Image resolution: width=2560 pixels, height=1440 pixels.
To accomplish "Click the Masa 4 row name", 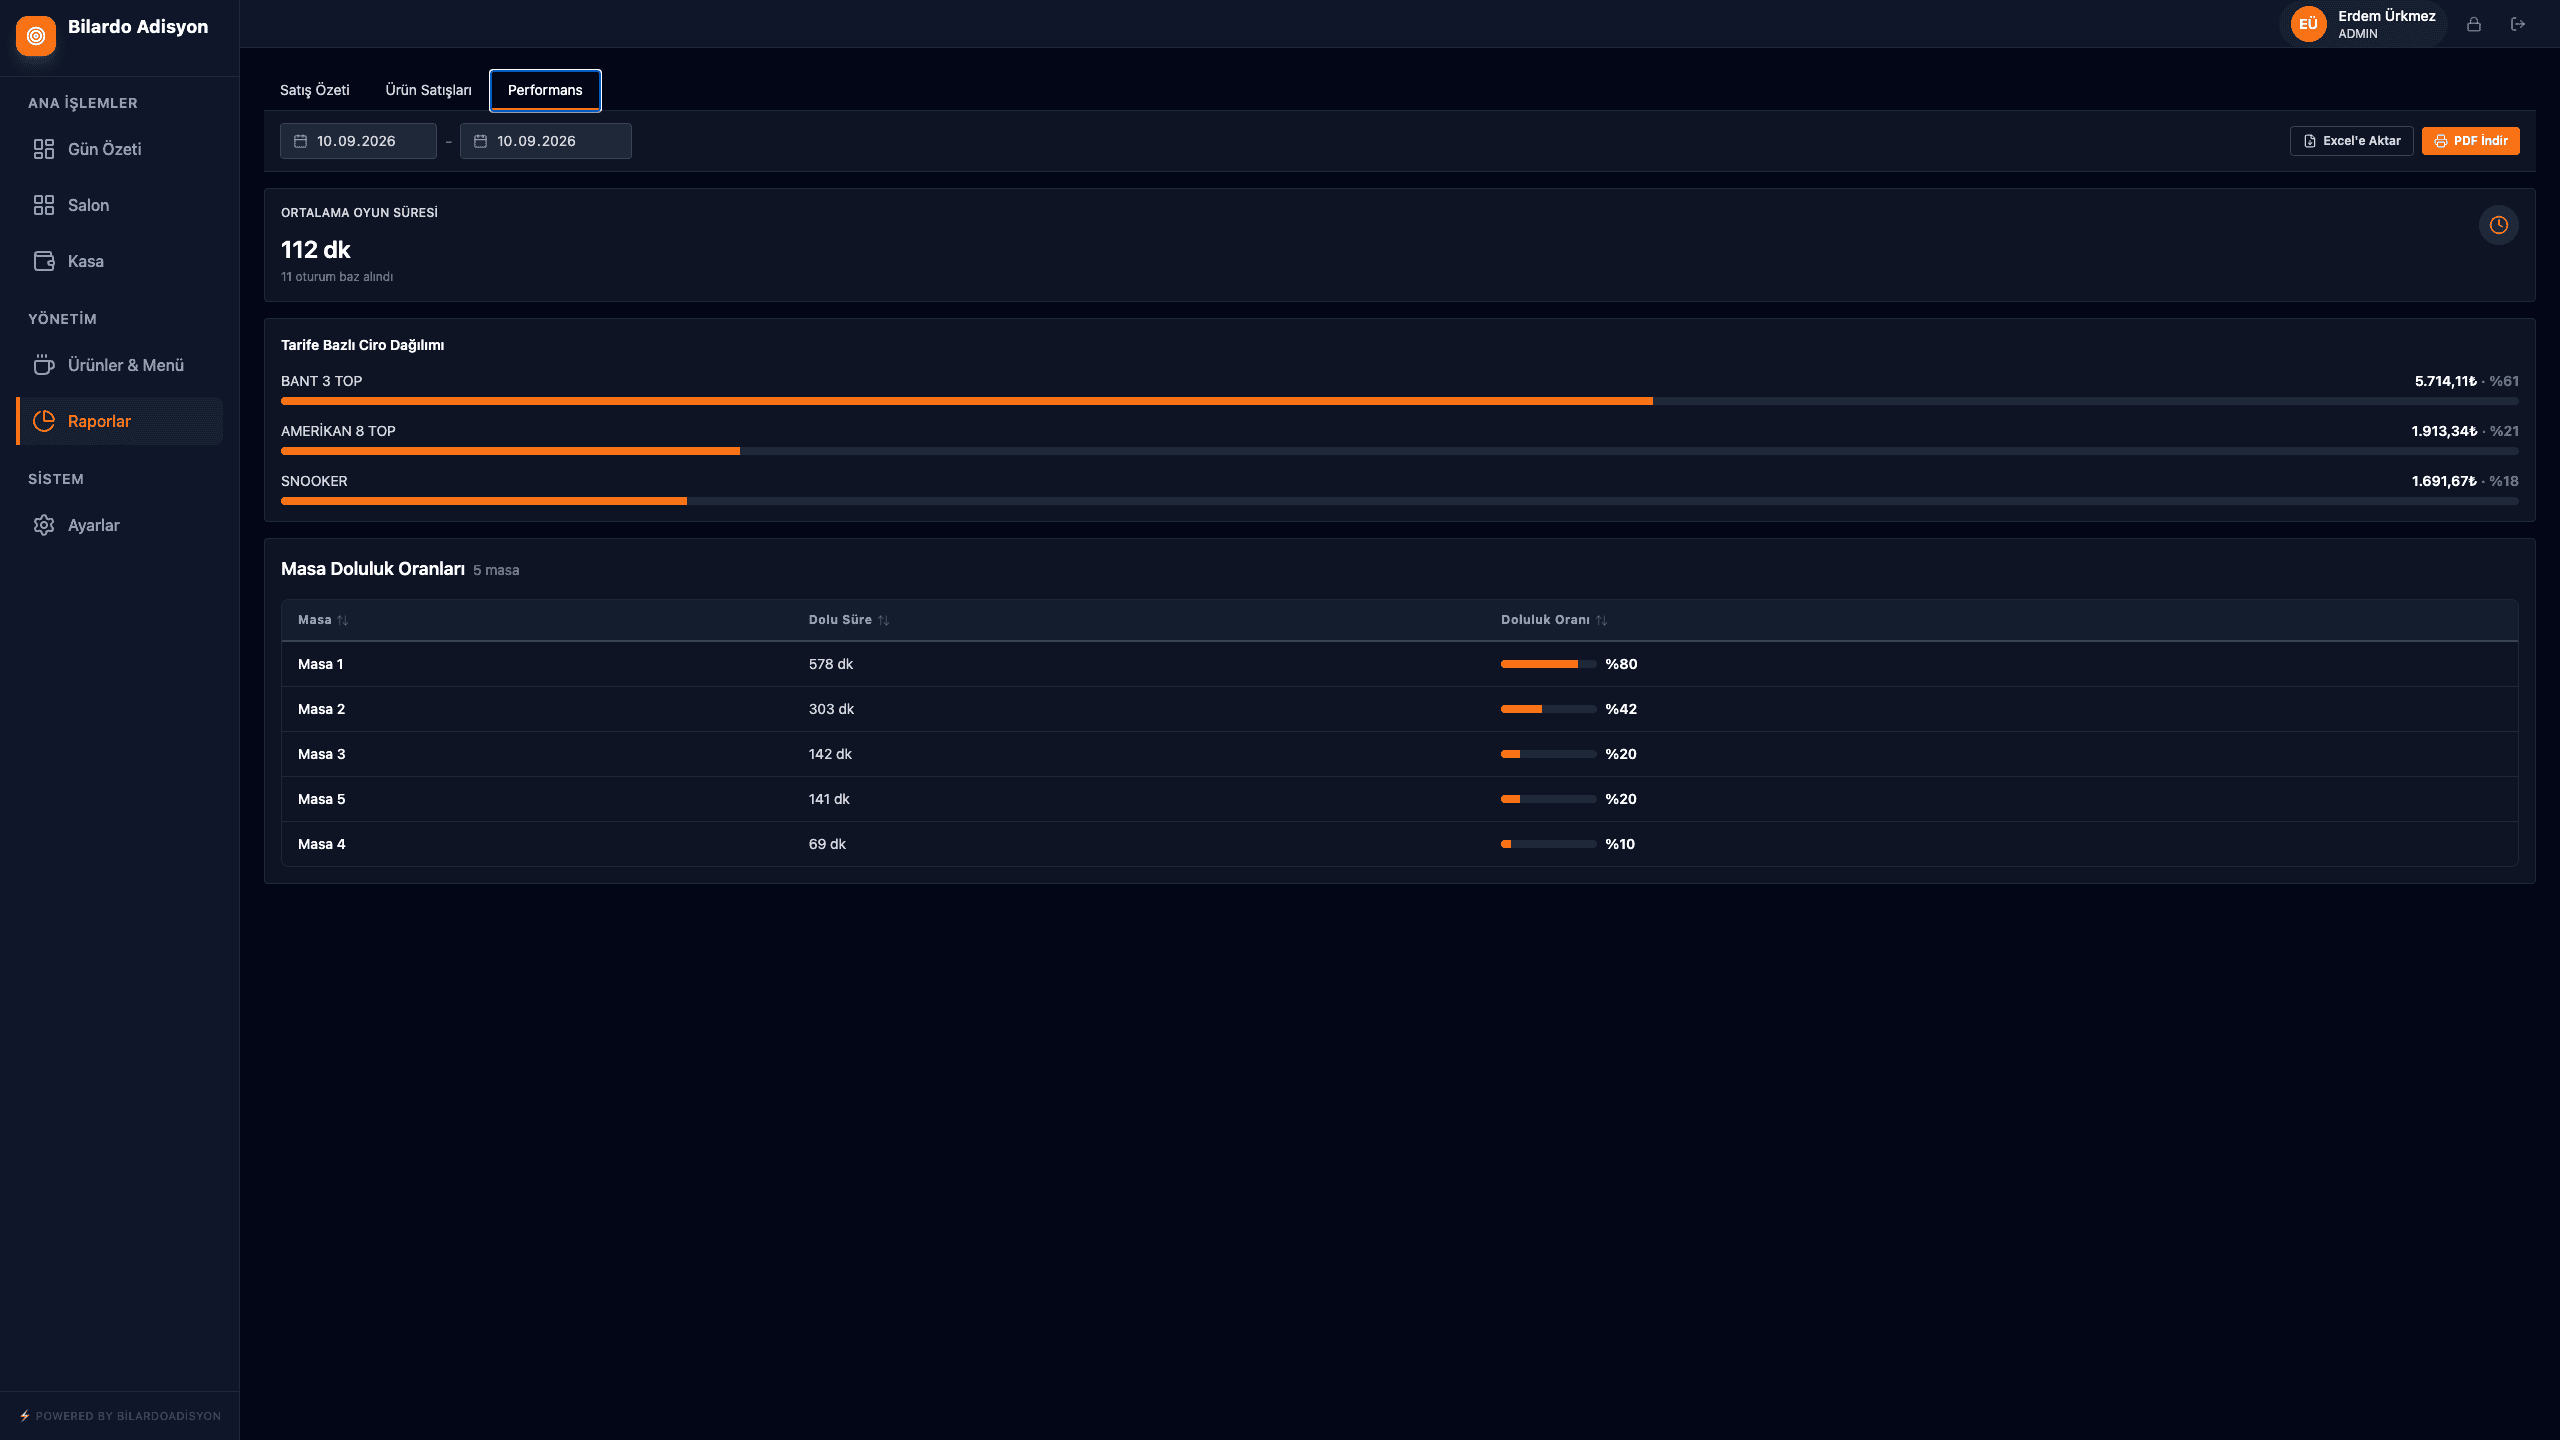I will click(321, 844).
